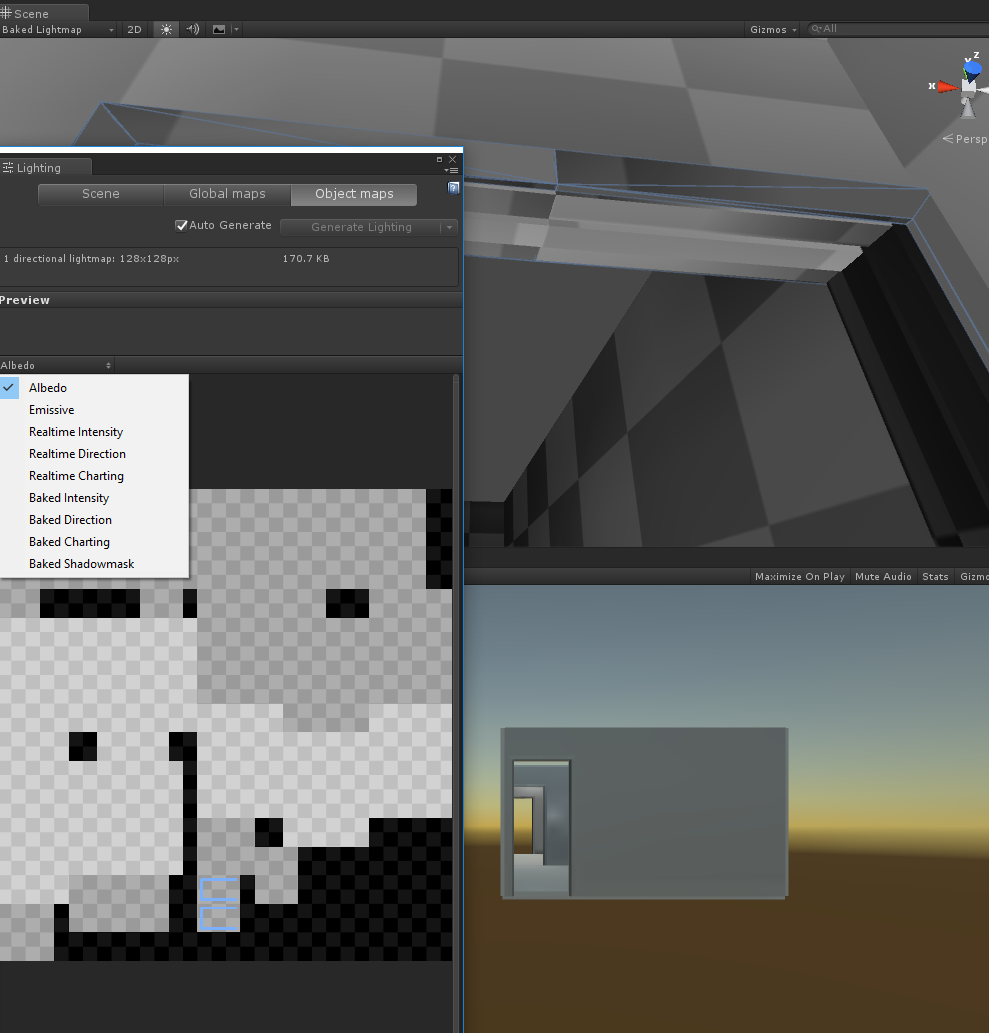
Task: Close the Lighting window
Action: pyautogui.click(x=453, y=159)
